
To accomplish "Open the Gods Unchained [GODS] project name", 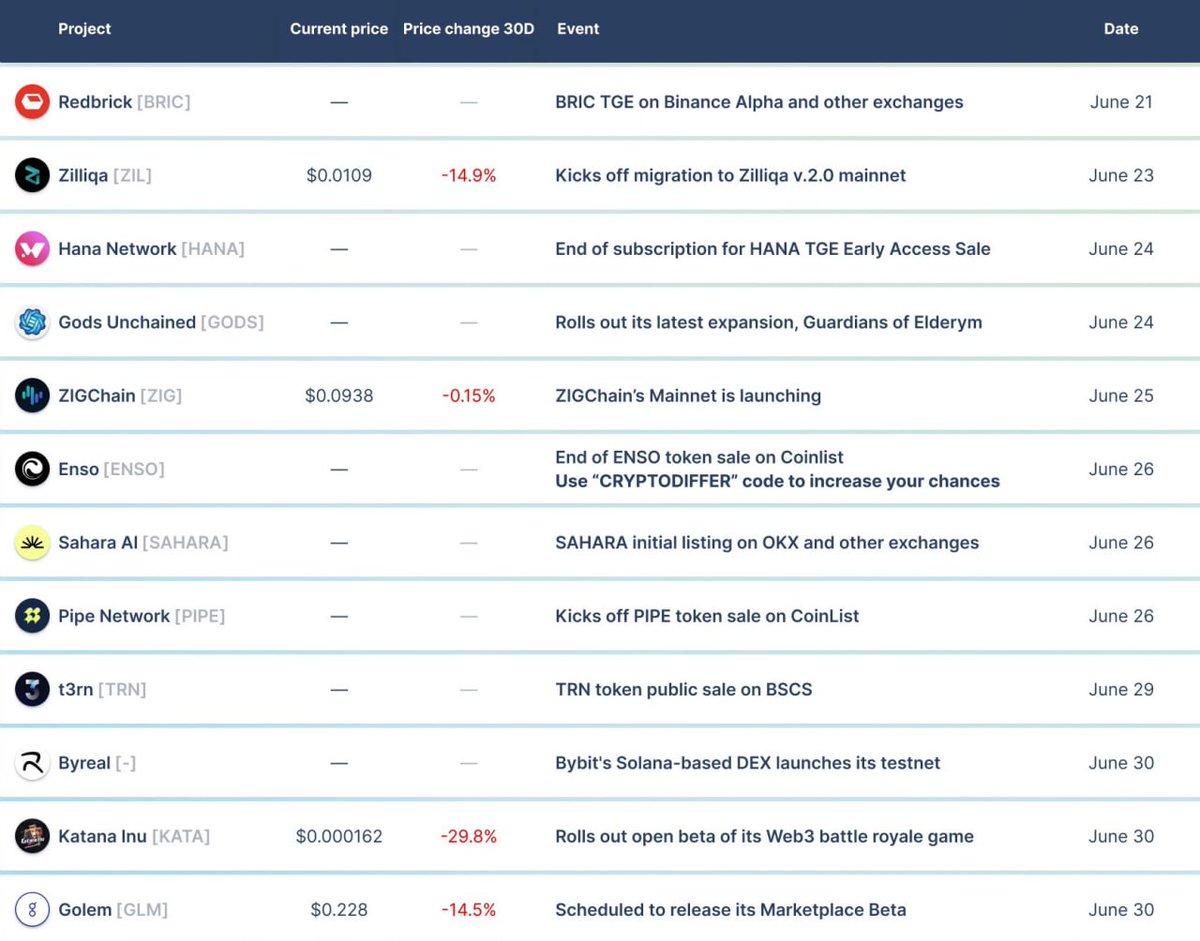I will tap(161, 322).
